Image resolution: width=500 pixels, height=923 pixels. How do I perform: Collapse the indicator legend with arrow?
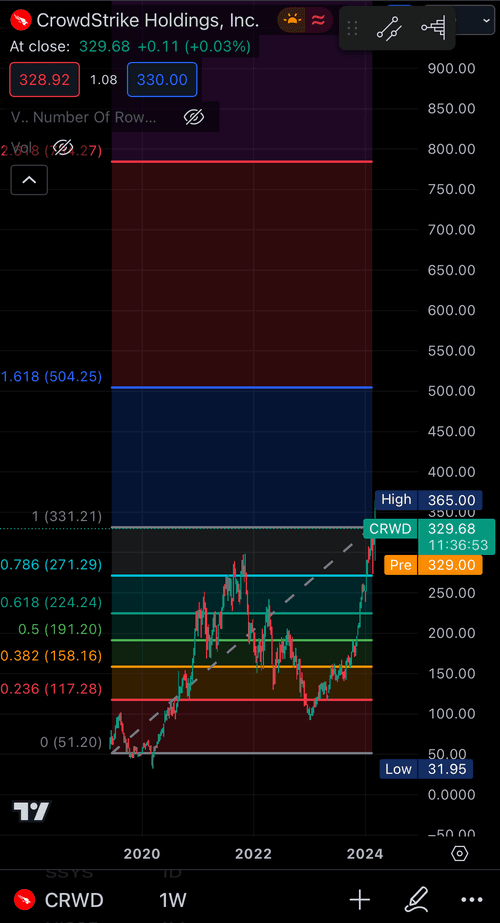click(x=29, y=180)
